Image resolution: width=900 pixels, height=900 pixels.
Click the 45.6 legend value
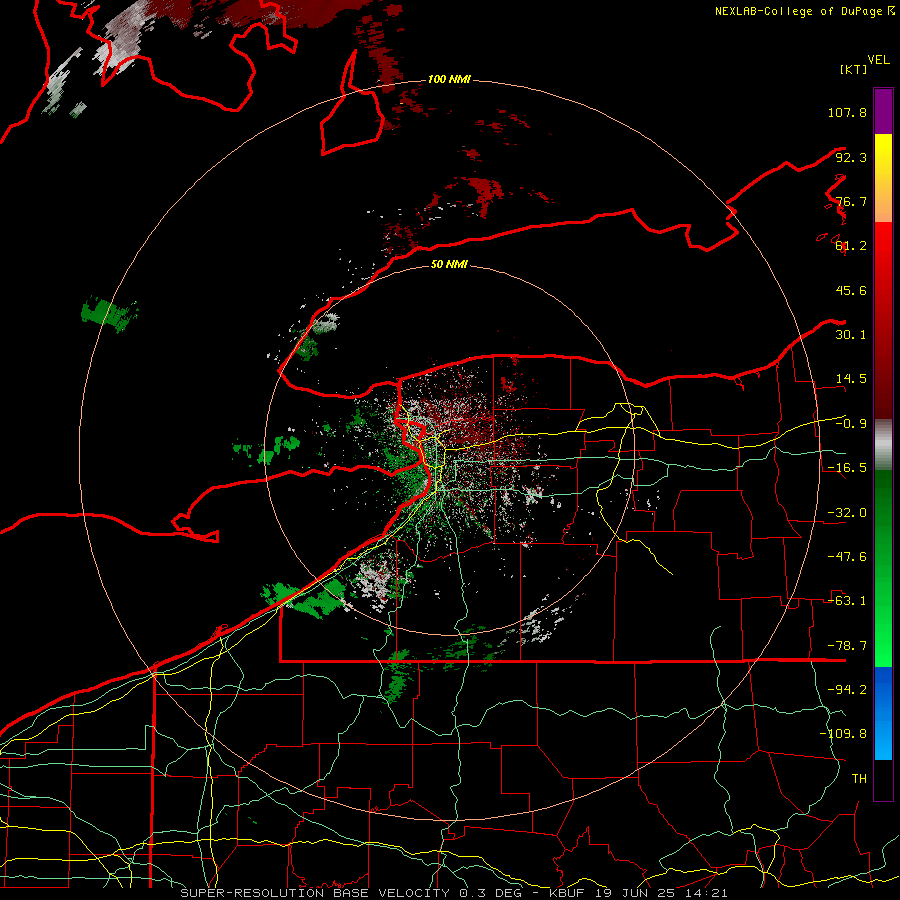[851, 290]
